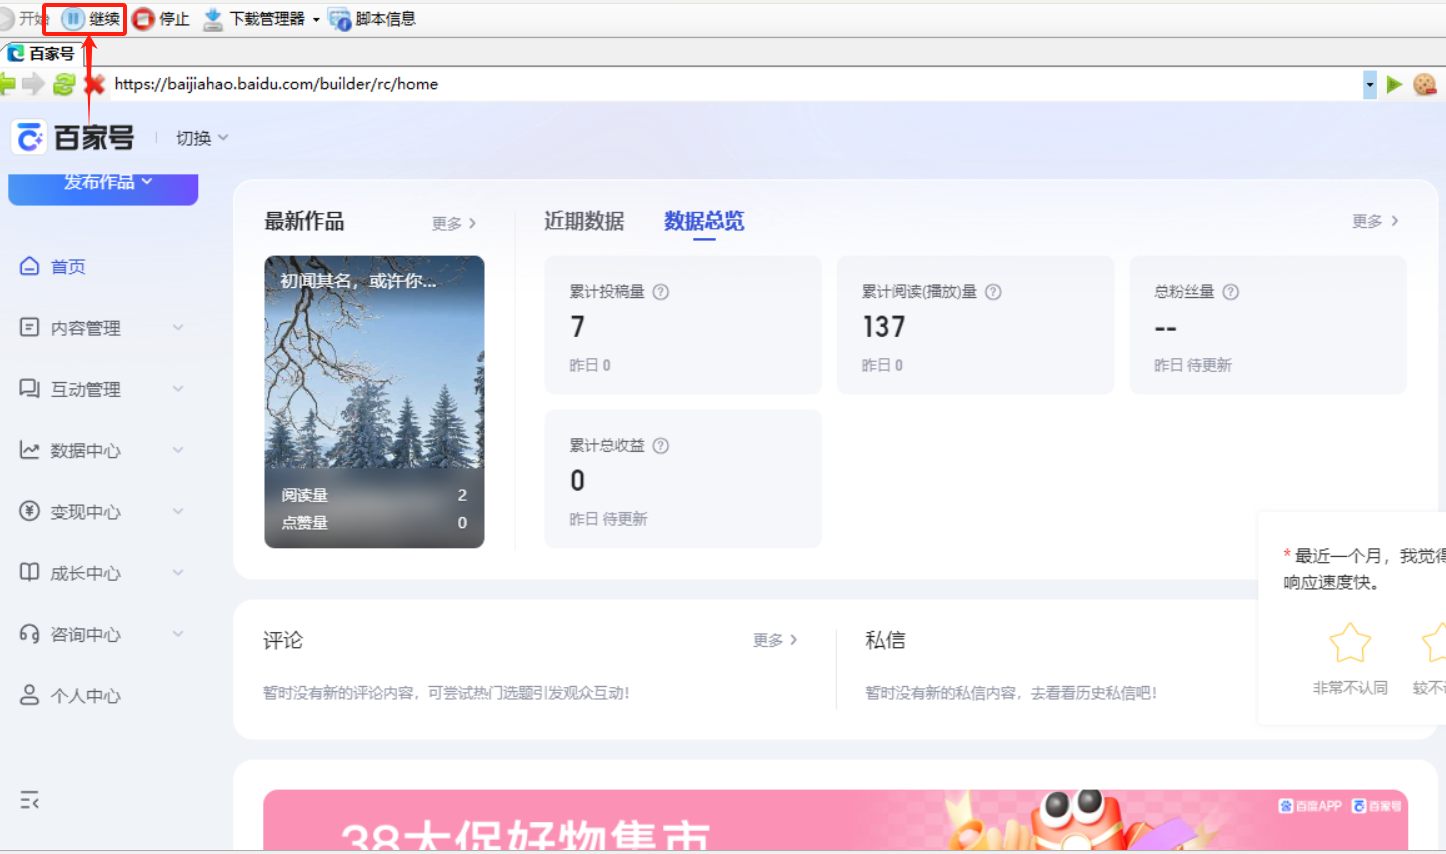Click the 发布作品 publish button
Screen dimensions: 1446x854
click(x=103, y=186)
